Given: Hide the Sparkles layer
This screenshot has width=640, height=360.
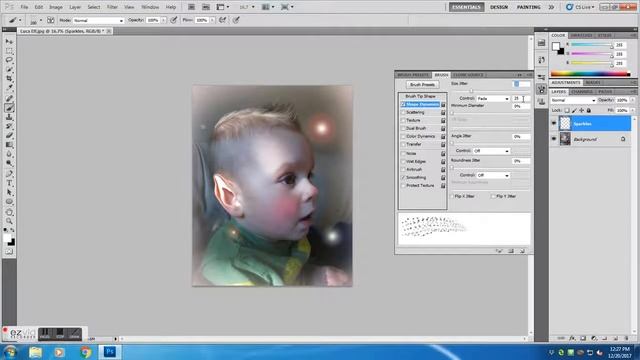Looking at the screenshot, I should 554,123.
